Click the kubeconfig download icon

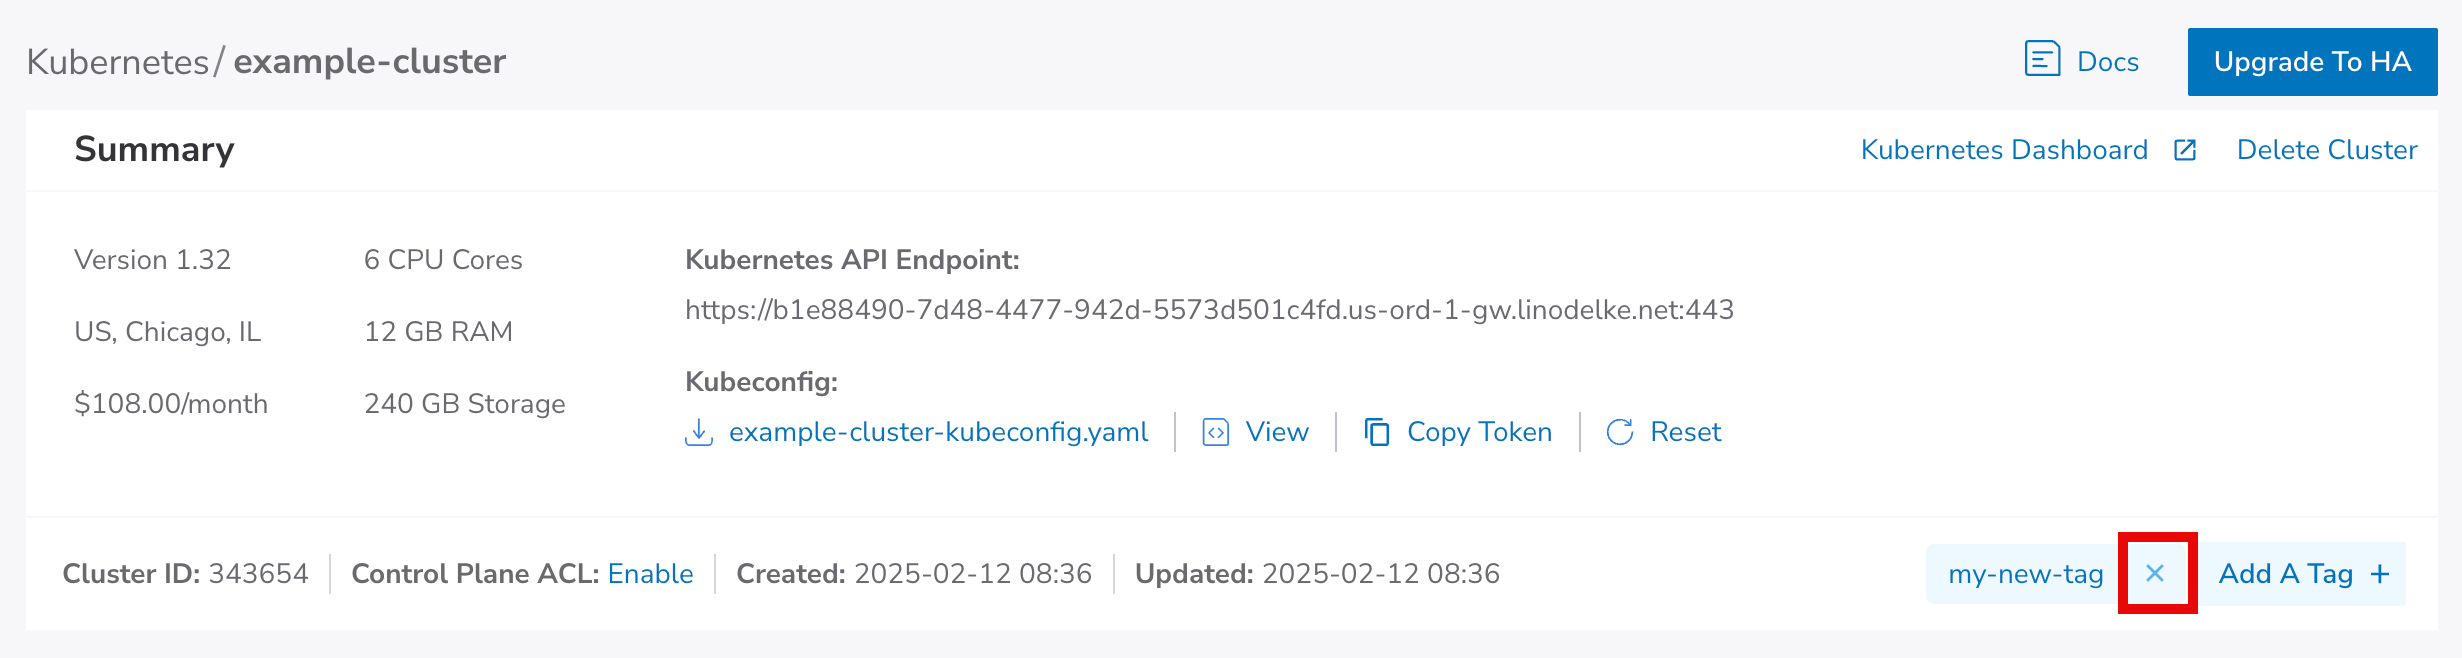click(698, 432)
